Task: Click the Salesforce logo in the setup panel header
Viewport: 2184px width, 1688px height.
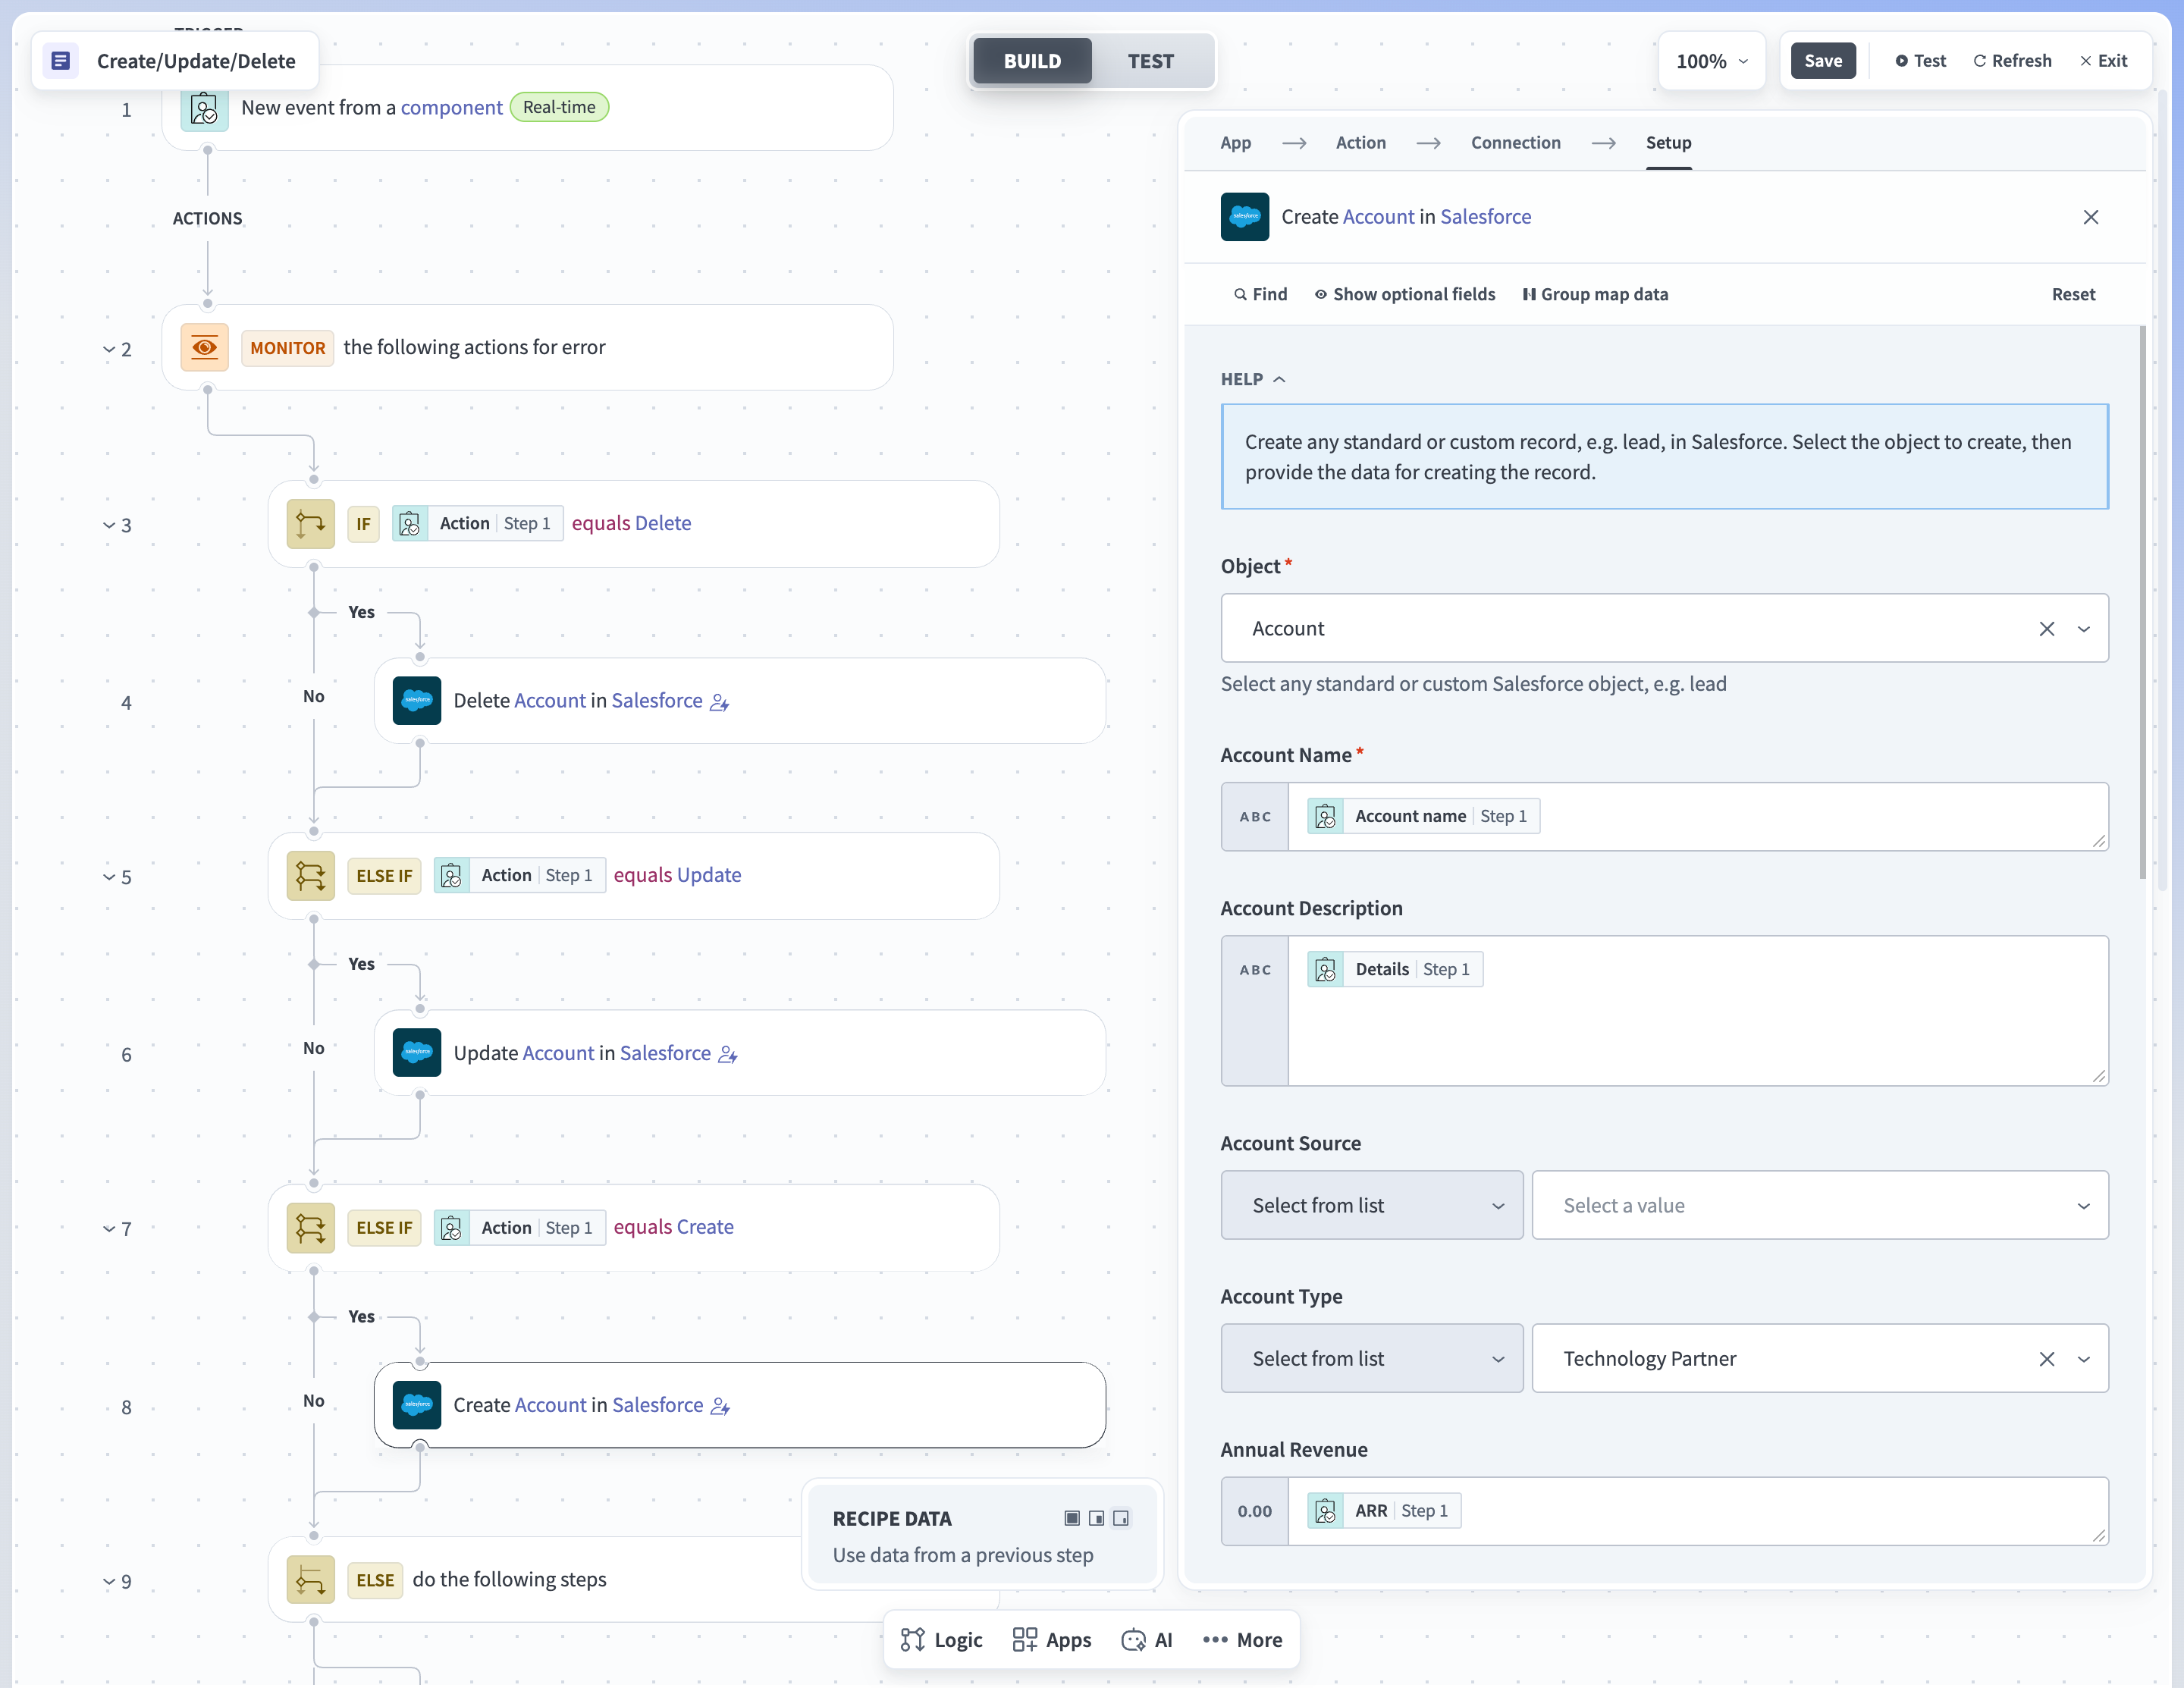Action: click(1245, 217)
